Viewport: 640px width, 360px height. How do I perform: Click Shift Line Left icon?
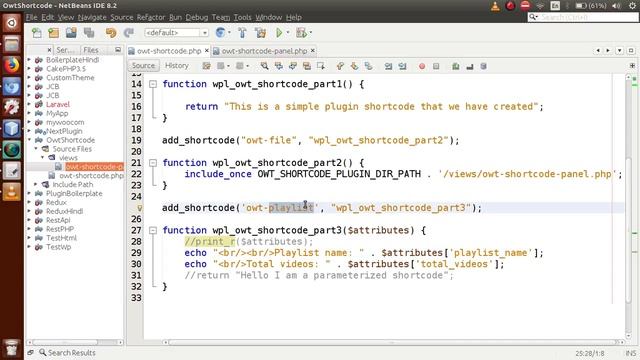click(388, 66)
